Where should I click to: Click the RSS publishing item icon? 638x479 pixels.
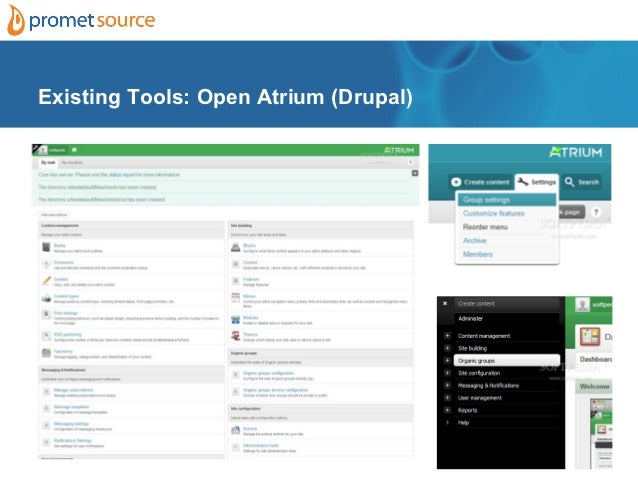[46, 336]
